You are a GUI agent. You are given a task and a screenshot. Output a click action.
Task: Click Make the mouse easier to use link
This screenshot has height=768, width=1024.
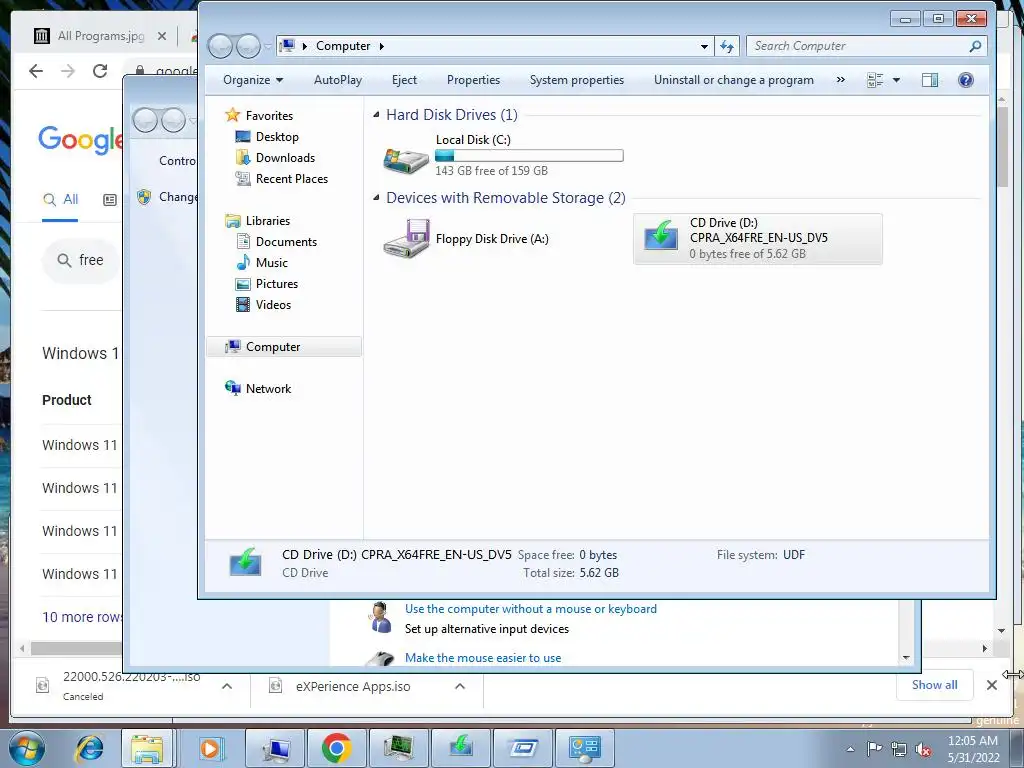(483, 658)
